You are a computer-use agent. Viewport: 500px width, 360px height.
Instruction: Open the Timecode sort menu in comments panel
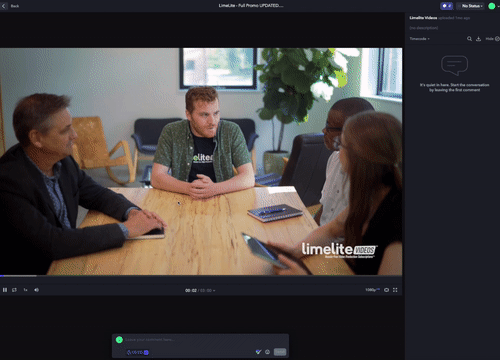point(419,39)
